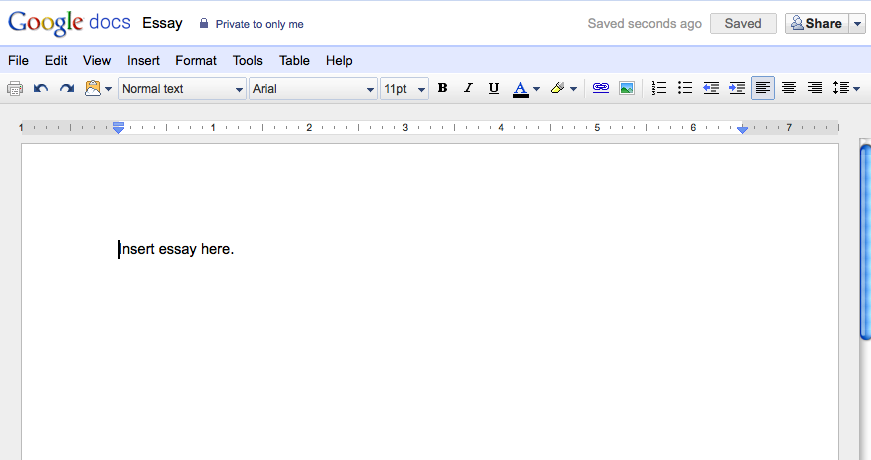
Task: Open the Arial font dropdown
Action: (x=313, y=89)
